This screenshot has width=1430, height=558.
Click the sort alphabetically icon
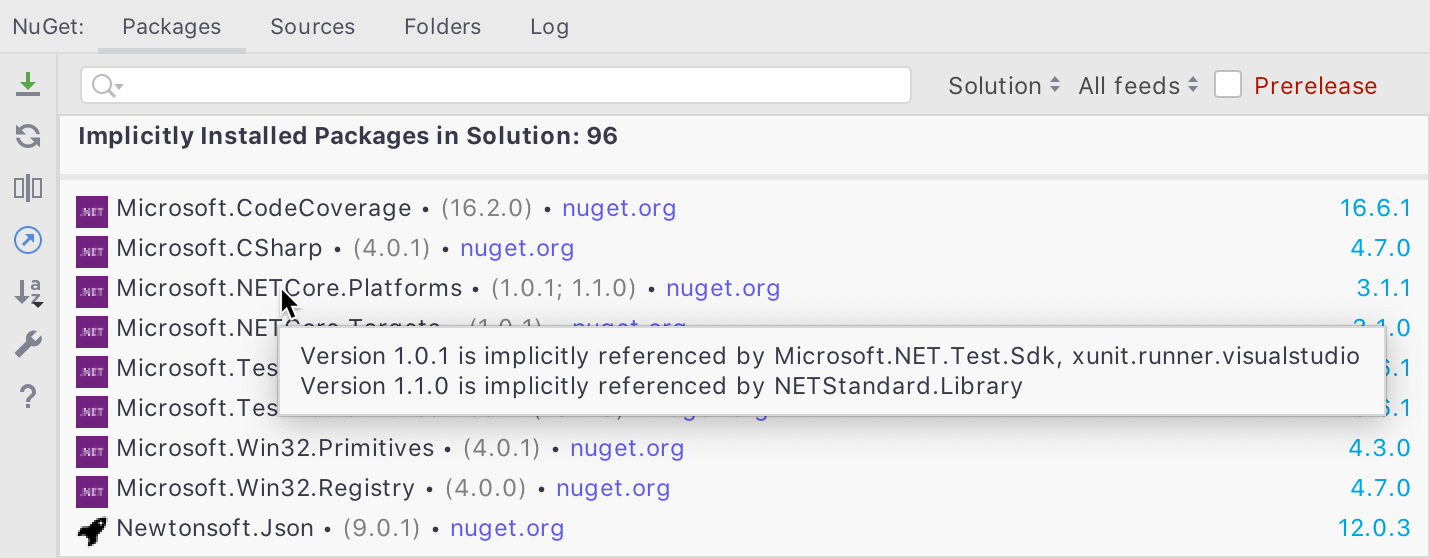tap(28, 292)
